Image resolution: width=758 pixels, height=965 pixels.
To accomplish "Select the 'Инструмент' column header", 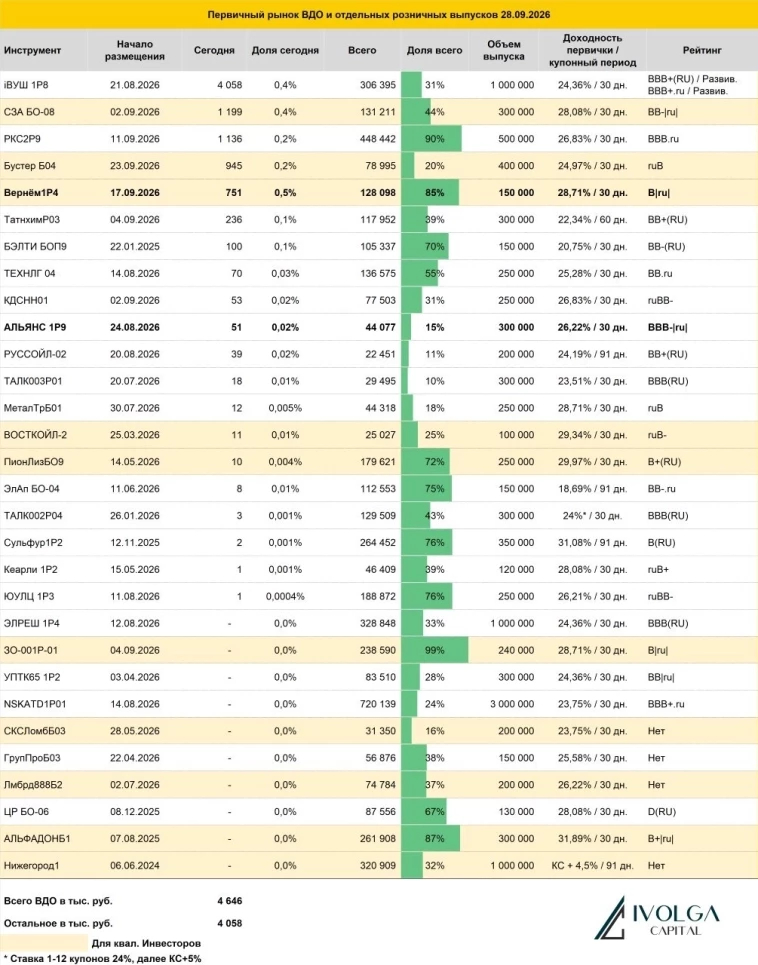I will (x=33, y=50).
